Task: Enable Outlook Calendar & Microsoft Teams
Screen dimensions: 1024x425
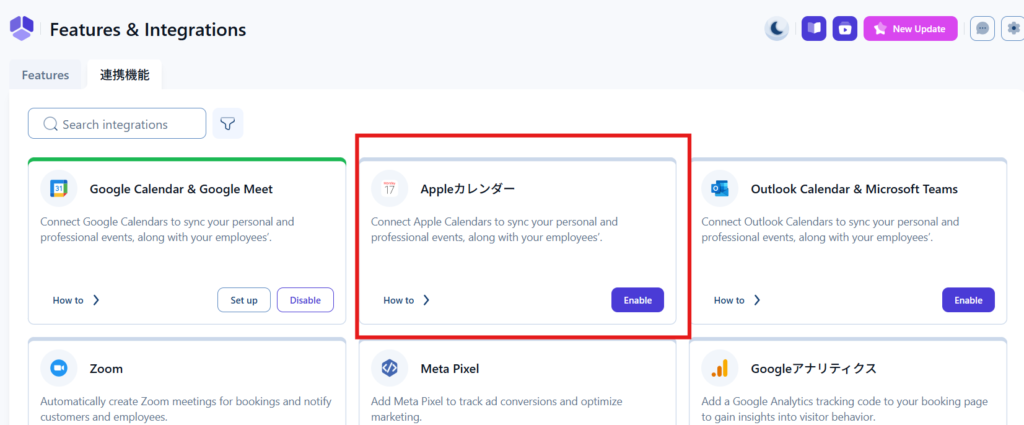Action: coord(968,300)
